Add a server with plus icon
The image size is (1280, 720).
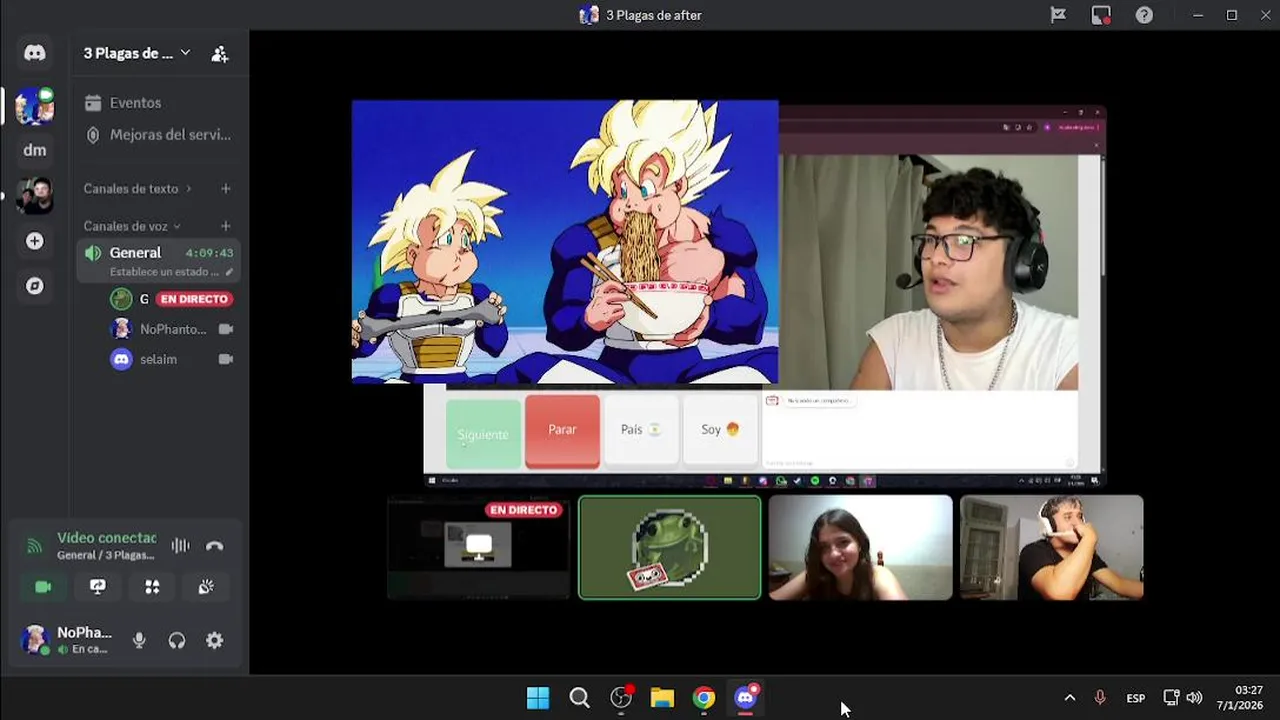pyautogui.click(x=35, y=241)
